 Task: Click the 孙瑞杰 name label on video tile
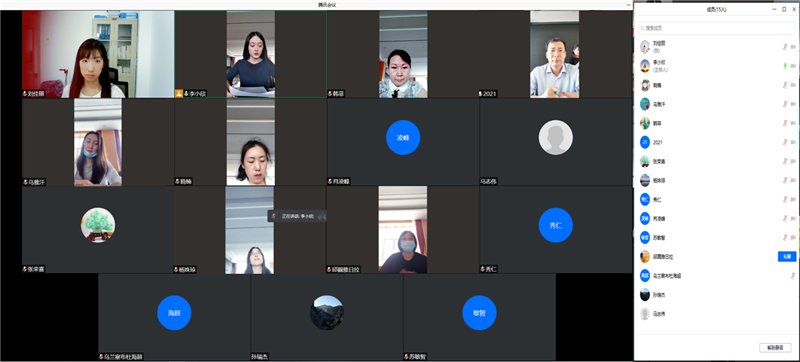tap(260, 357)
